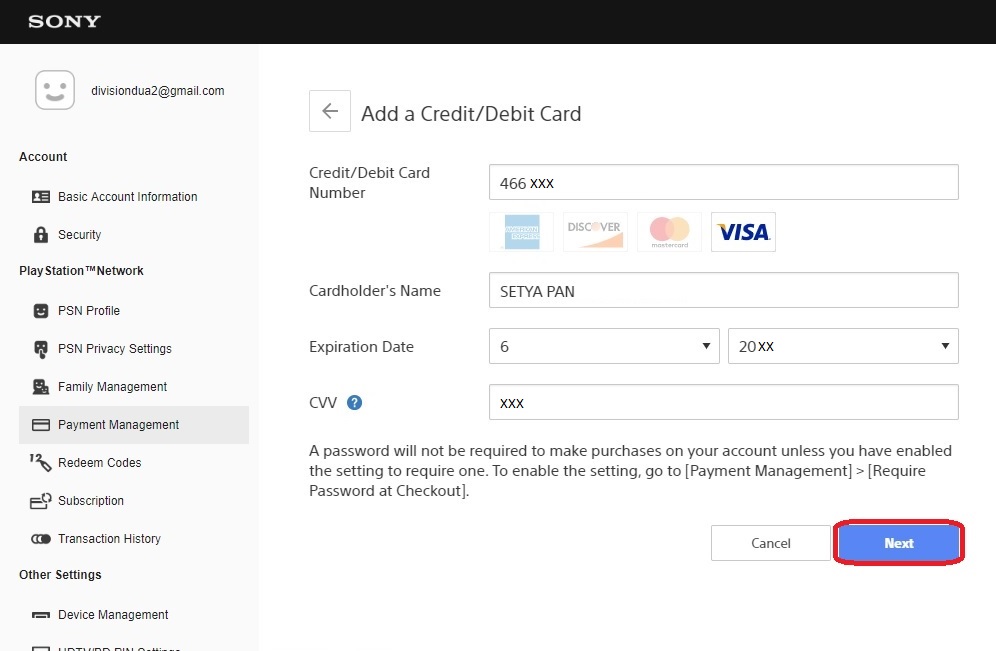Click the American Express card logo
Image resolution: width=996 pixels, height=651 pixels.
522,232
